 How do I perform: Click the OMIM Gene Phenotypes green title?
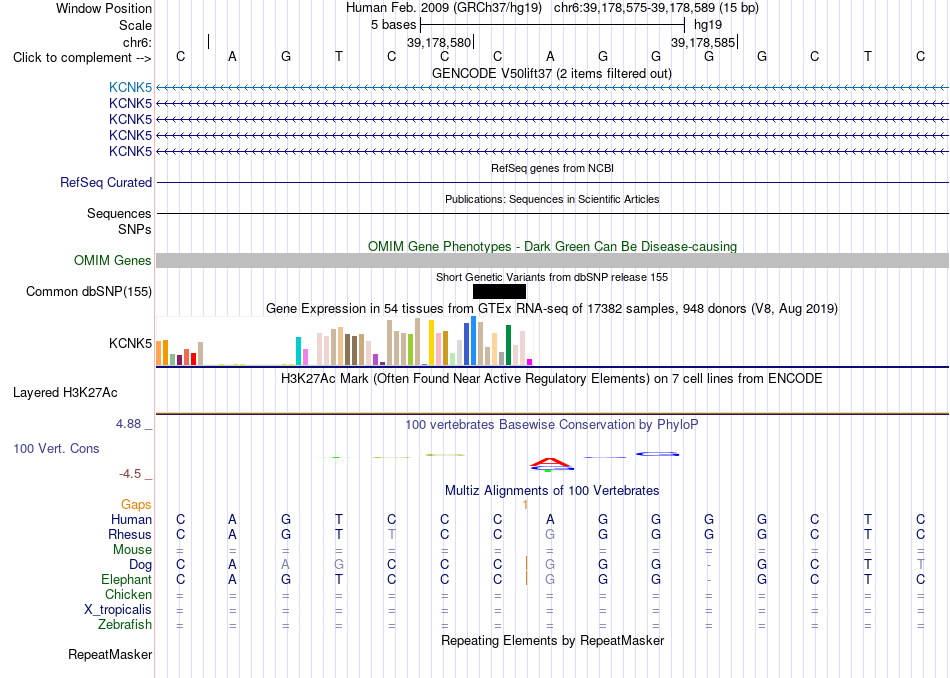point(552,247)
